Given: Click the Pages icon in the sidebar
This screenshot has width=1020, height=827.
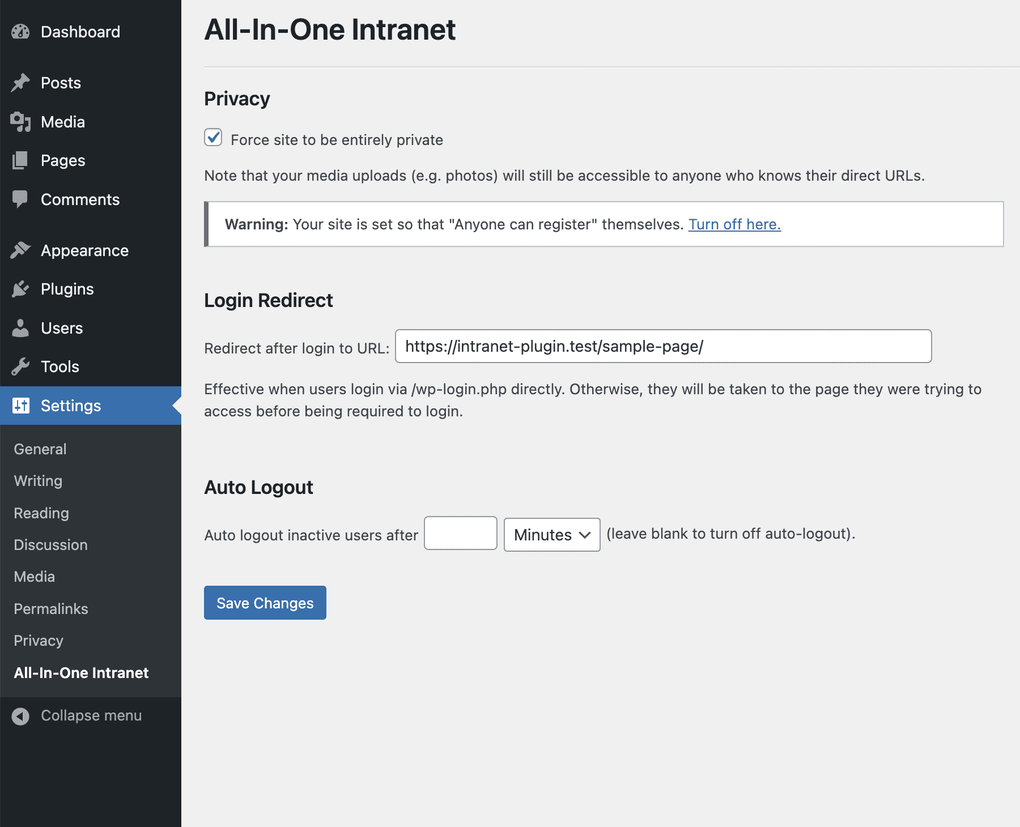Looking at the screenshot, I should (20, 160).
